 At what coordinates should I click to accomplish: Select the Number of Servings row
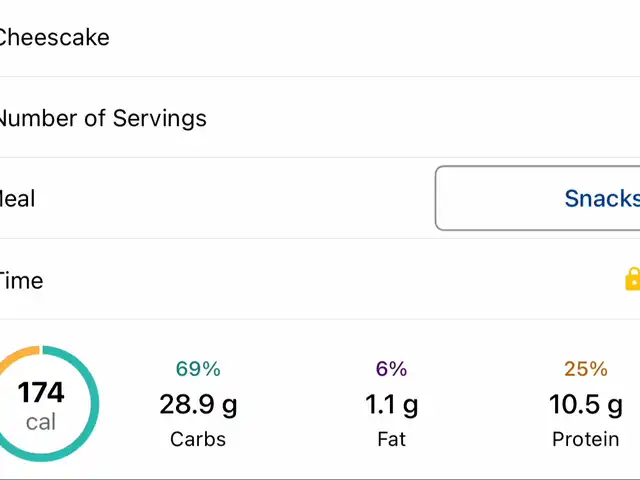click(x=102, y=118)
